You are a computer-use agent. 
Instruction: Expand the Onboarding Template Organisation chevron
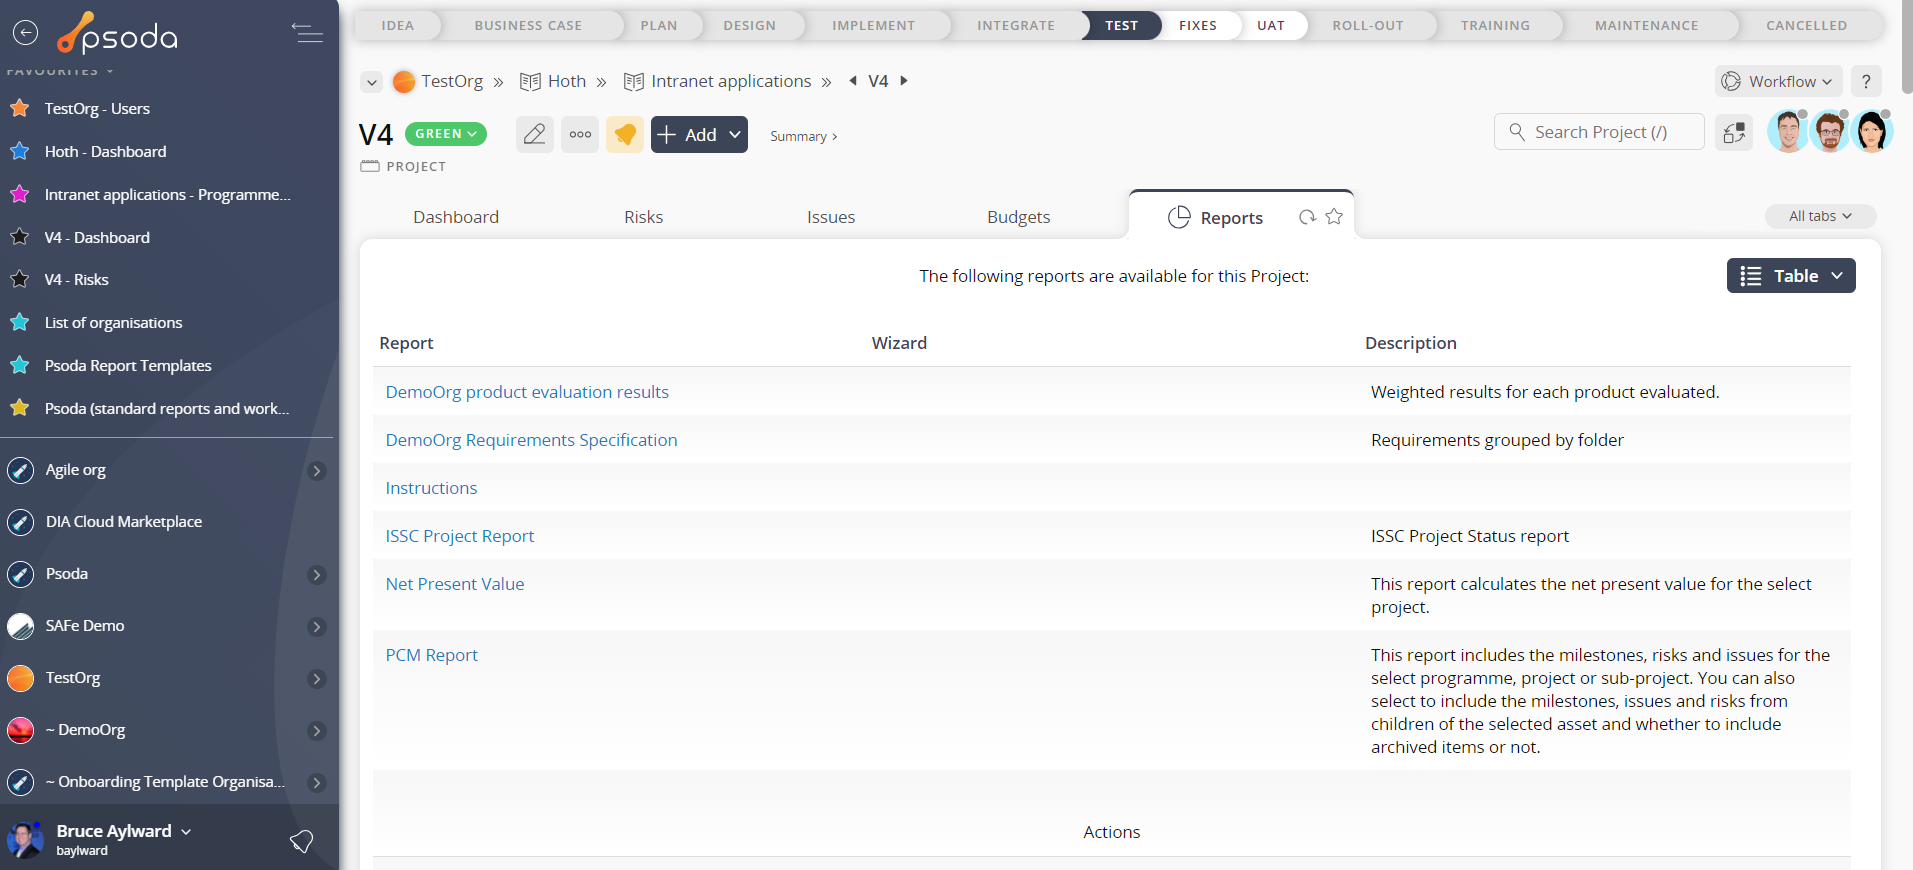(x=317, y=783)
